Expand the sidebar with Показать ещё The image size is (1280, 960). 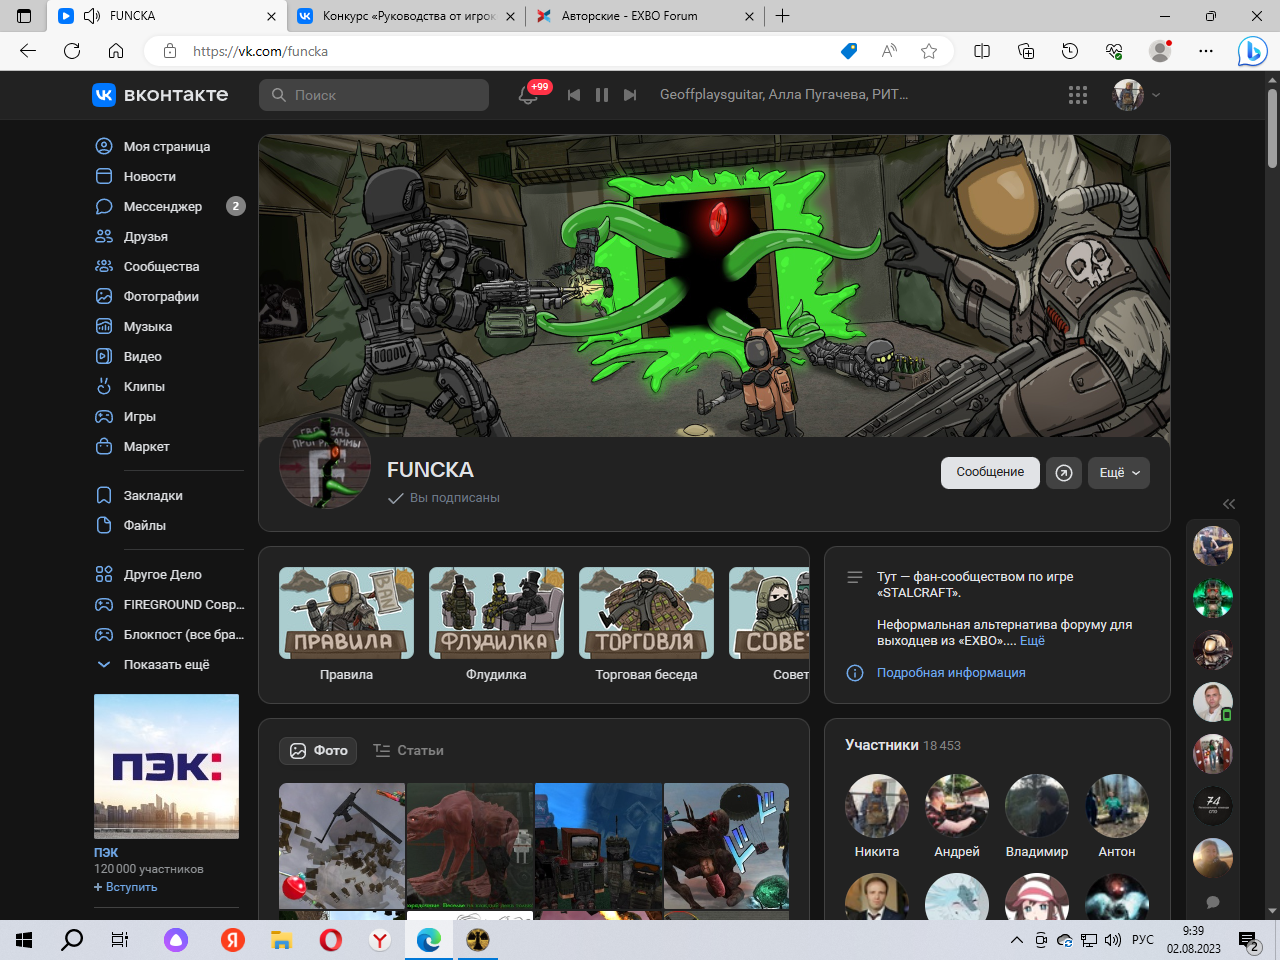pyautogui.click(x=168, y=664)
